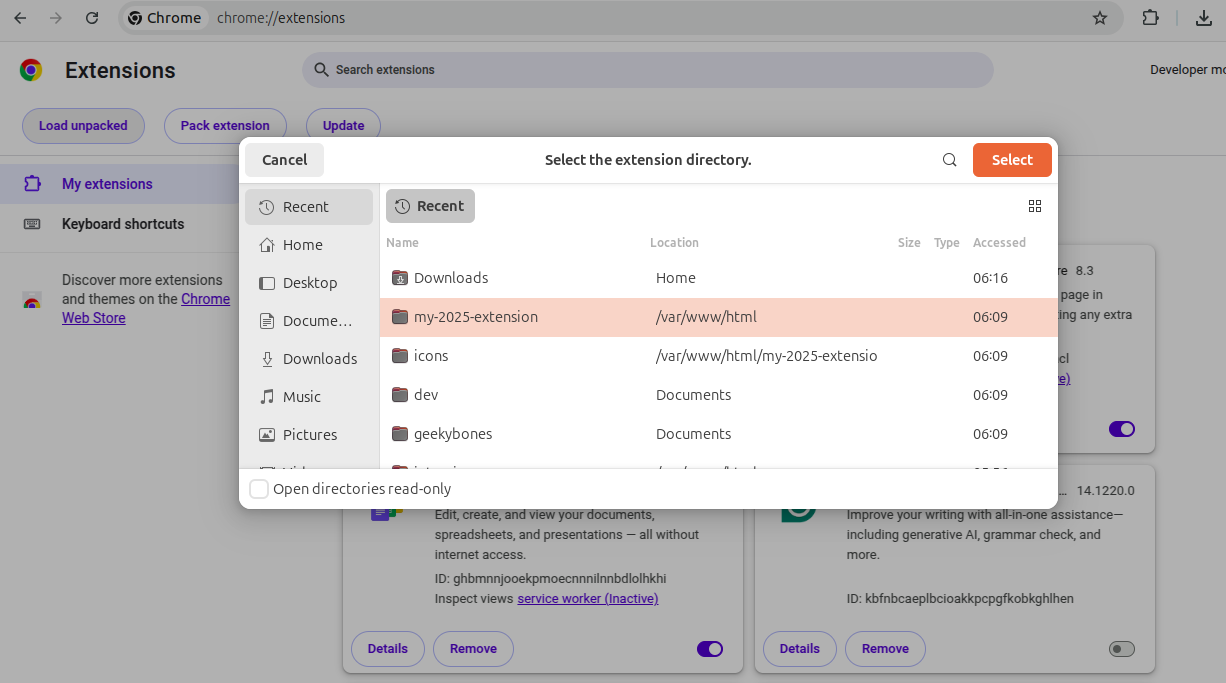This screenshot has height=683, width=1226.
Task: Click the browser back arrow
Action: [x=20, y=18]
